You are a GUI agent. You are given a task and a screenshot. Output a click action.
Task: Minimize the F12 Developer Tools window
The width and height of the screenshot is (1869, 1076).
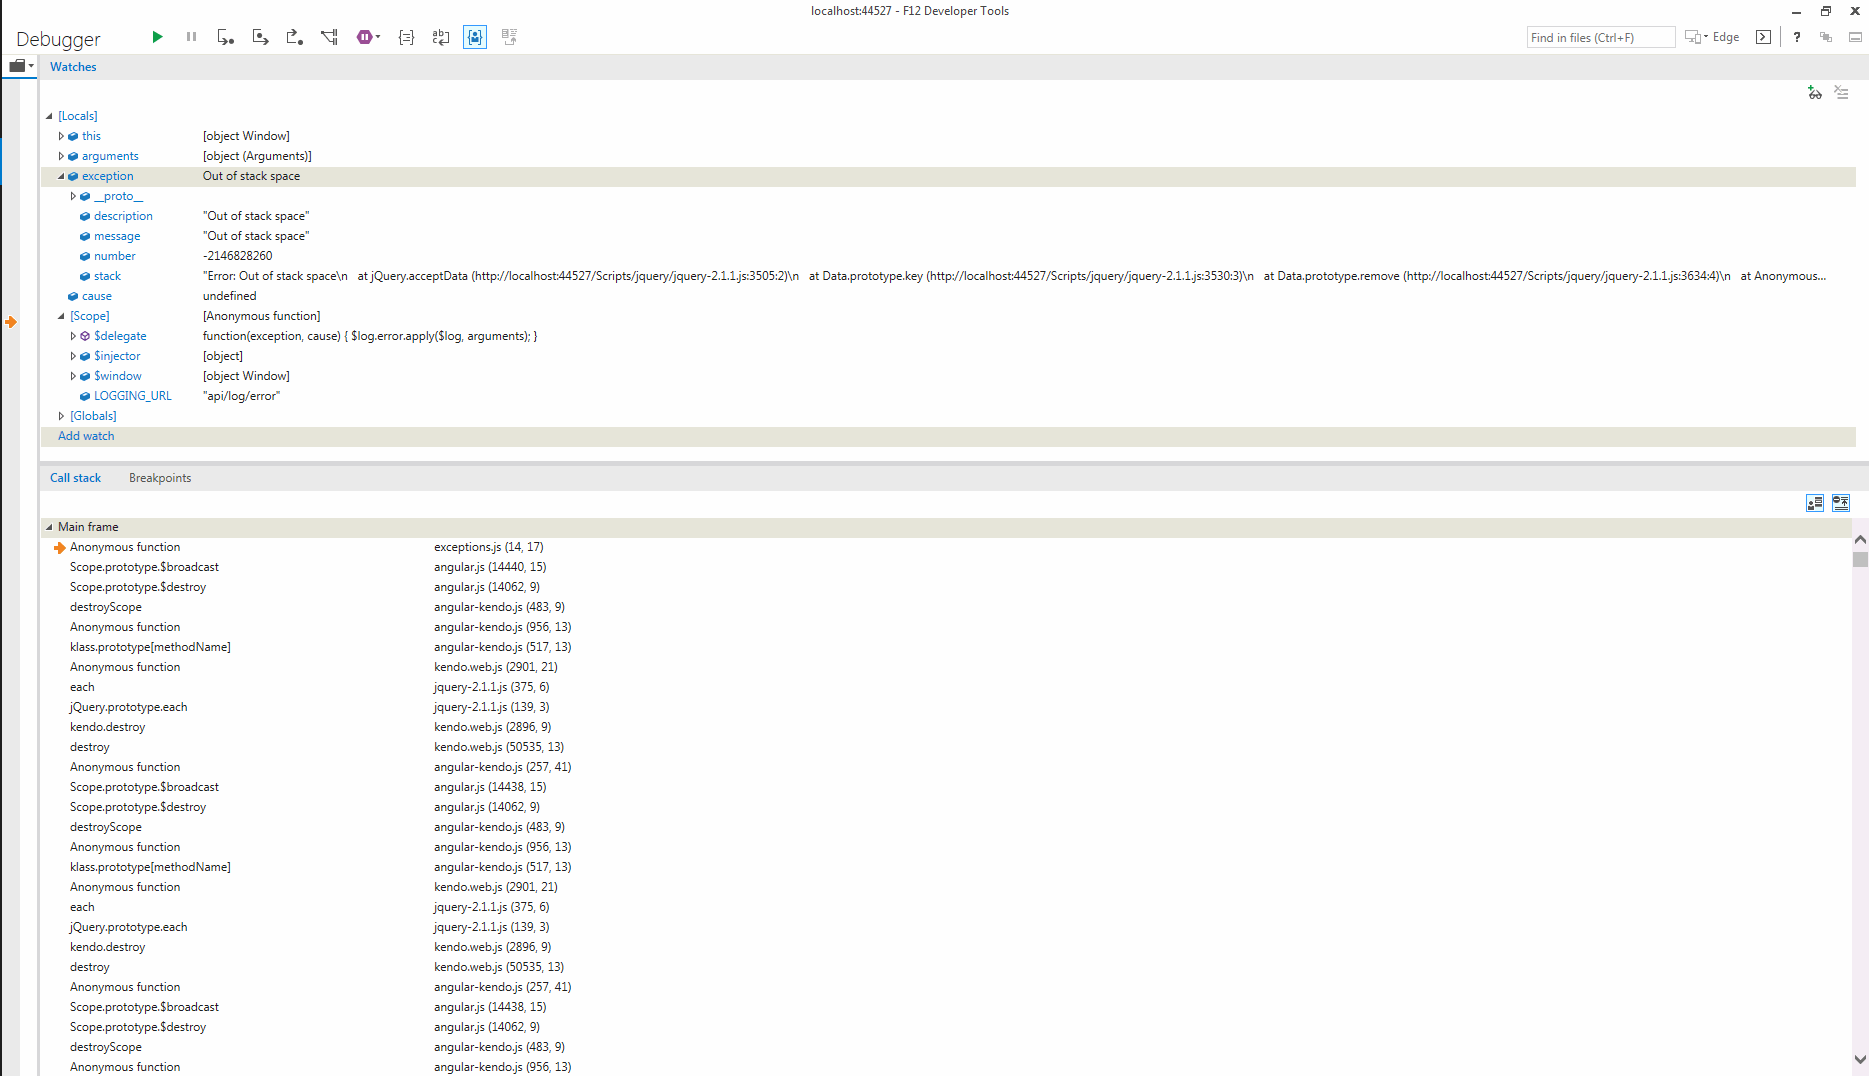(1796, 12)
